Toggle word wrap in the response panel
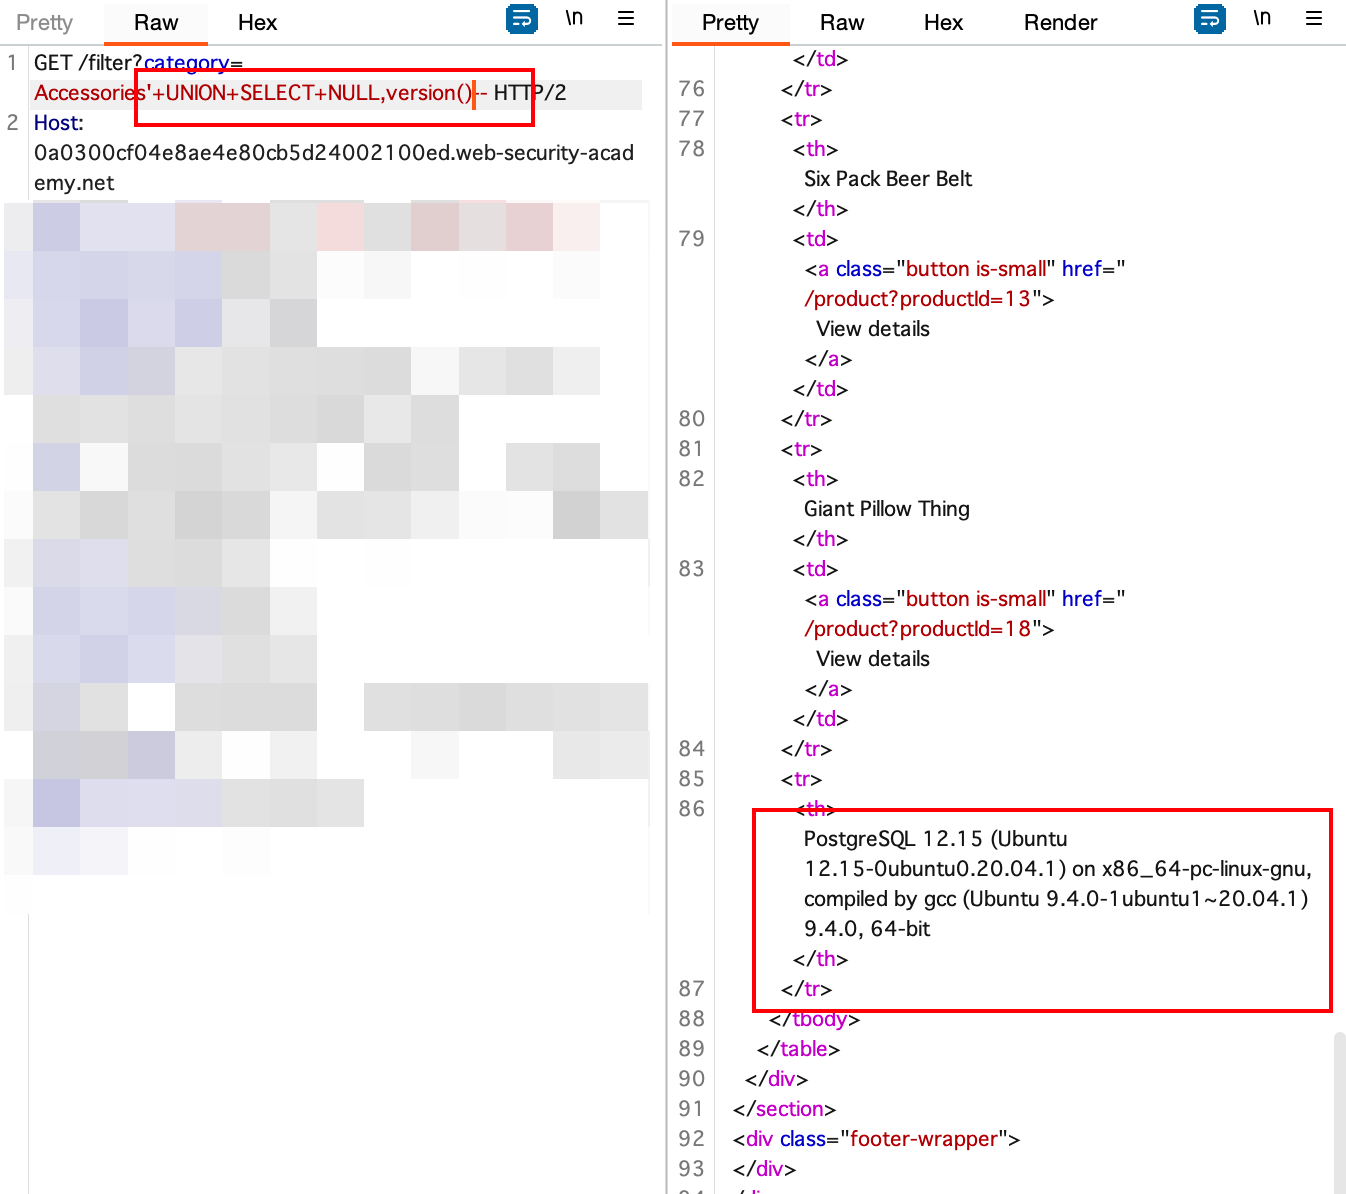Viewport: 1346px width, 1194px height. click(x=1209, y=19)
